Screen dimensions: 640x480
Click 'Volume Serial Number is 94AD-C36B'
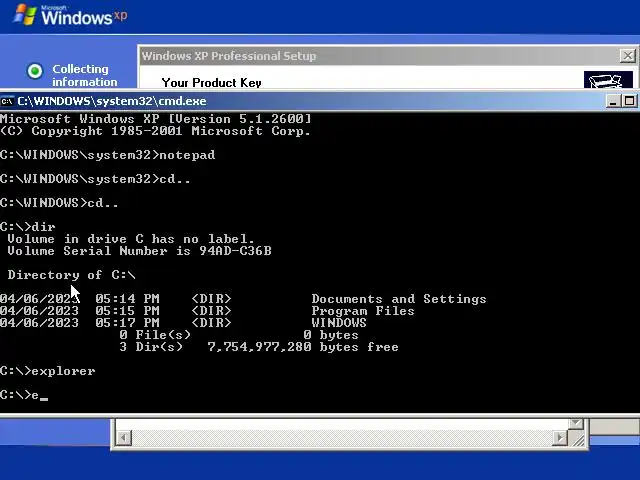pos(139,251)
